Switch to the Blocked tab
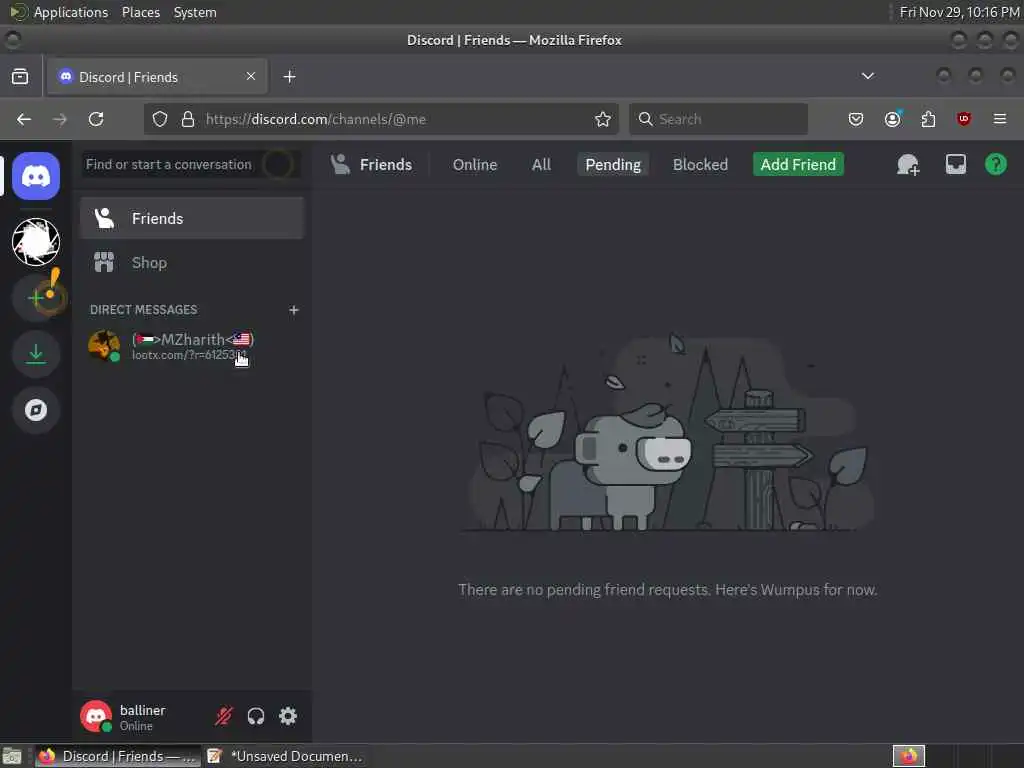The height and width of the screenshot is (768, 1024). [x=700, y=165]
